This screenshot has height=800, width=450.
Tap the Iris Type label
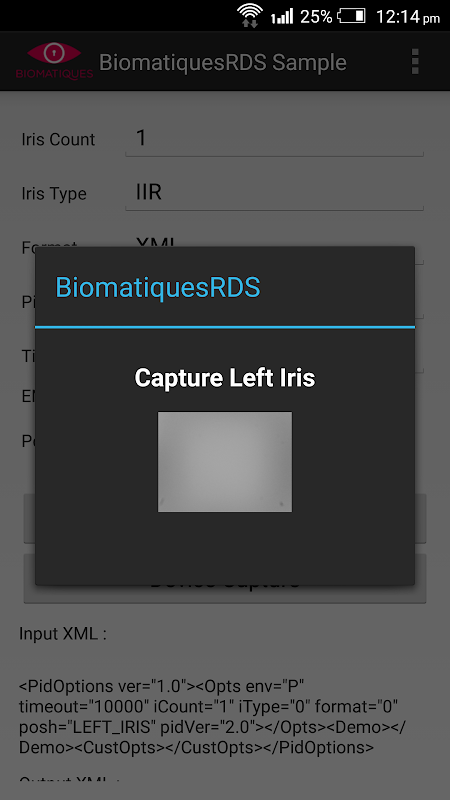click(54, 194)
